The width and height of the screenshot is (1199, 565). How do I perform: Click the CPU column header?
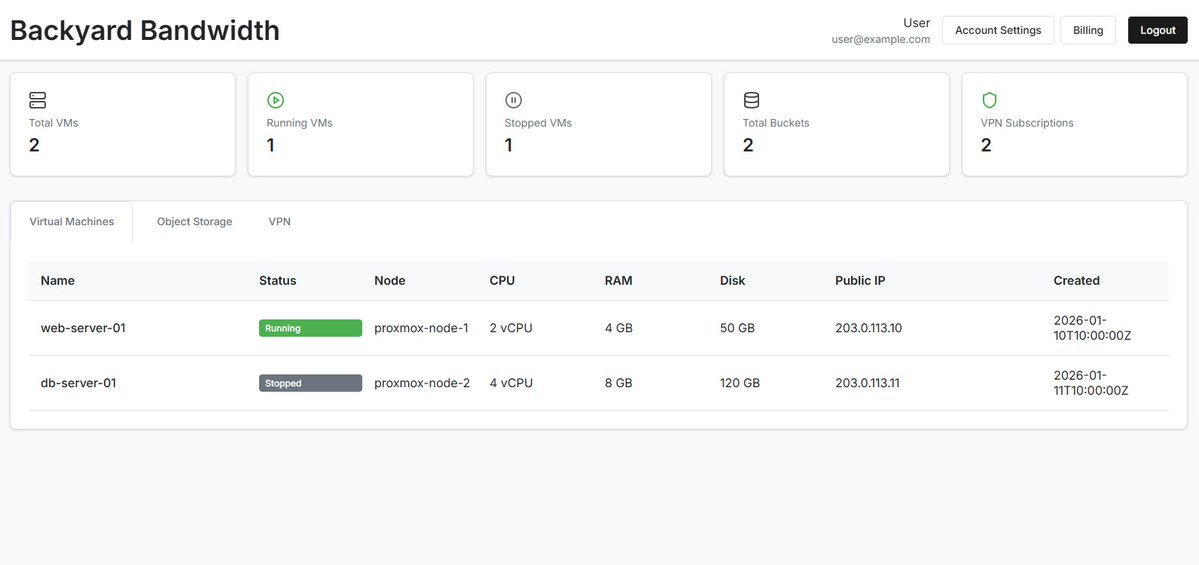(x=502, y=281)
